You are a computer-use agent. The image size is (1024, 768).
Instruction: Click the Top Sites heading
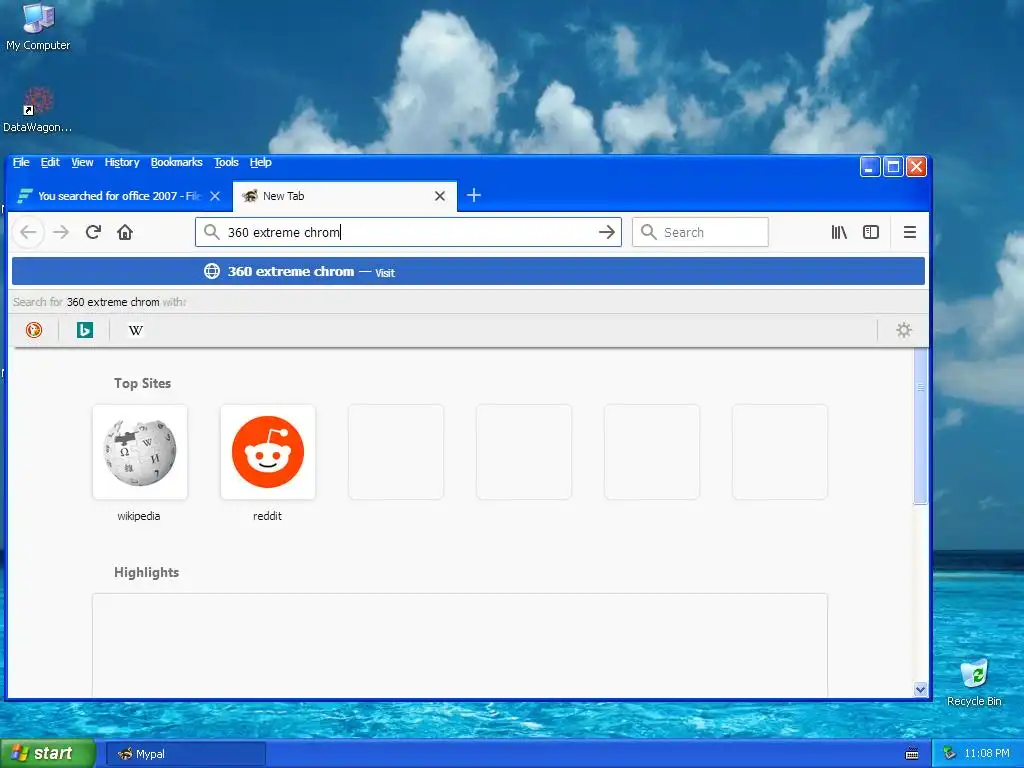142,383
